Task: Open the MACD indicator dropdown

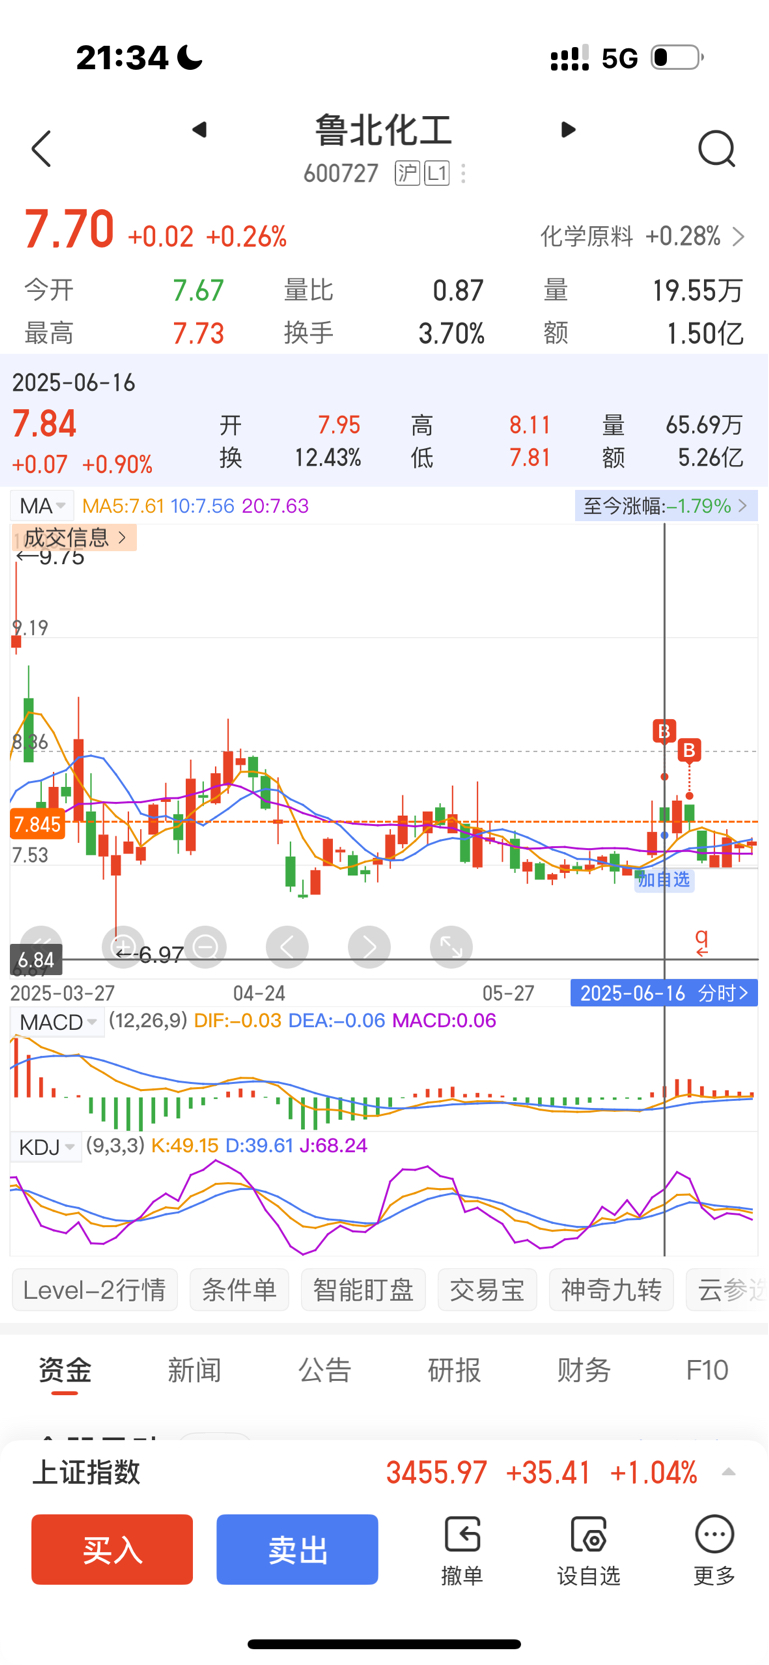Action: coord(58,1022)
